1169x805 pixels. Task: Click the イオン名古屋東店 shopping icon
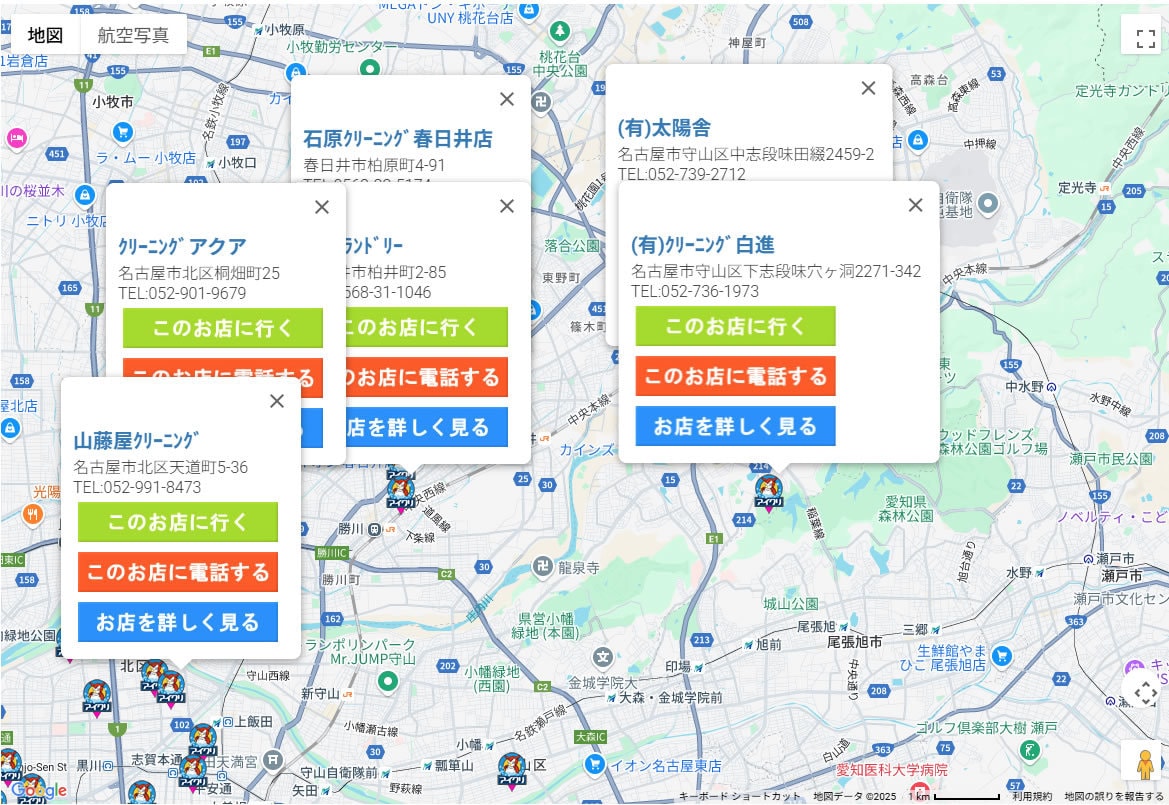pos(594,764)
